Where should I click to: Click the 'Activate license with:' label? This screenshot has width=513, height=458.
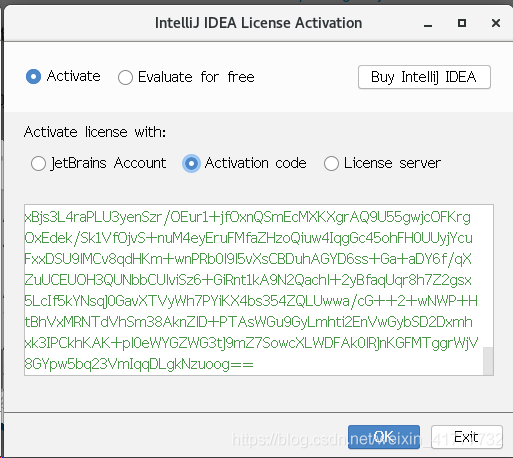95,132
